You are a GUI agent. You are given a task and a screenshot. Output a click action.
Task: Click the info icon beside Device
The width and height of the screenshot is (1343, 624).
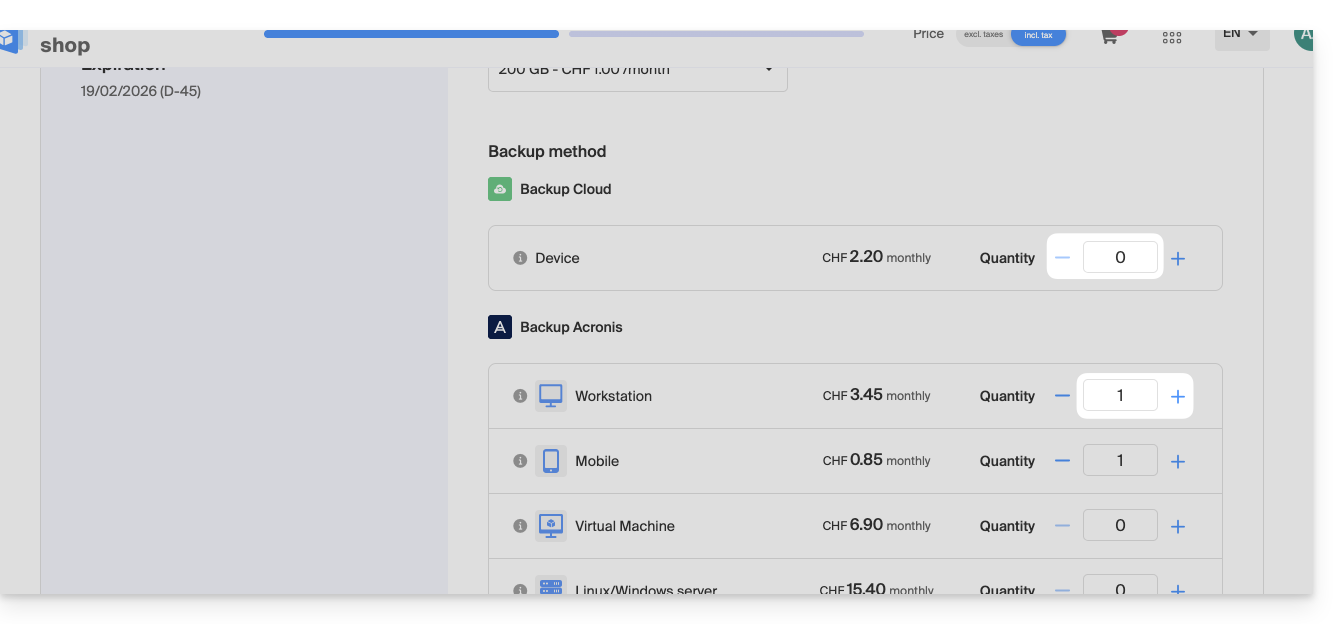tap(520, 258)
